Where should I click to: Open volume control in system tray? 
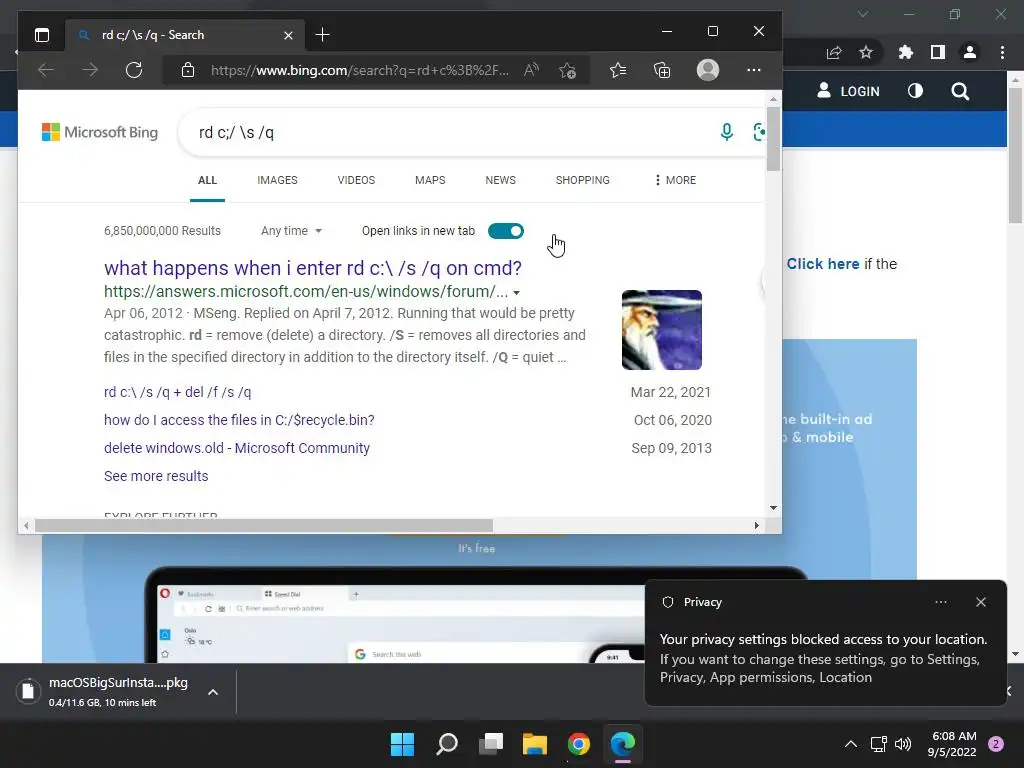click(x=903, y=744)
